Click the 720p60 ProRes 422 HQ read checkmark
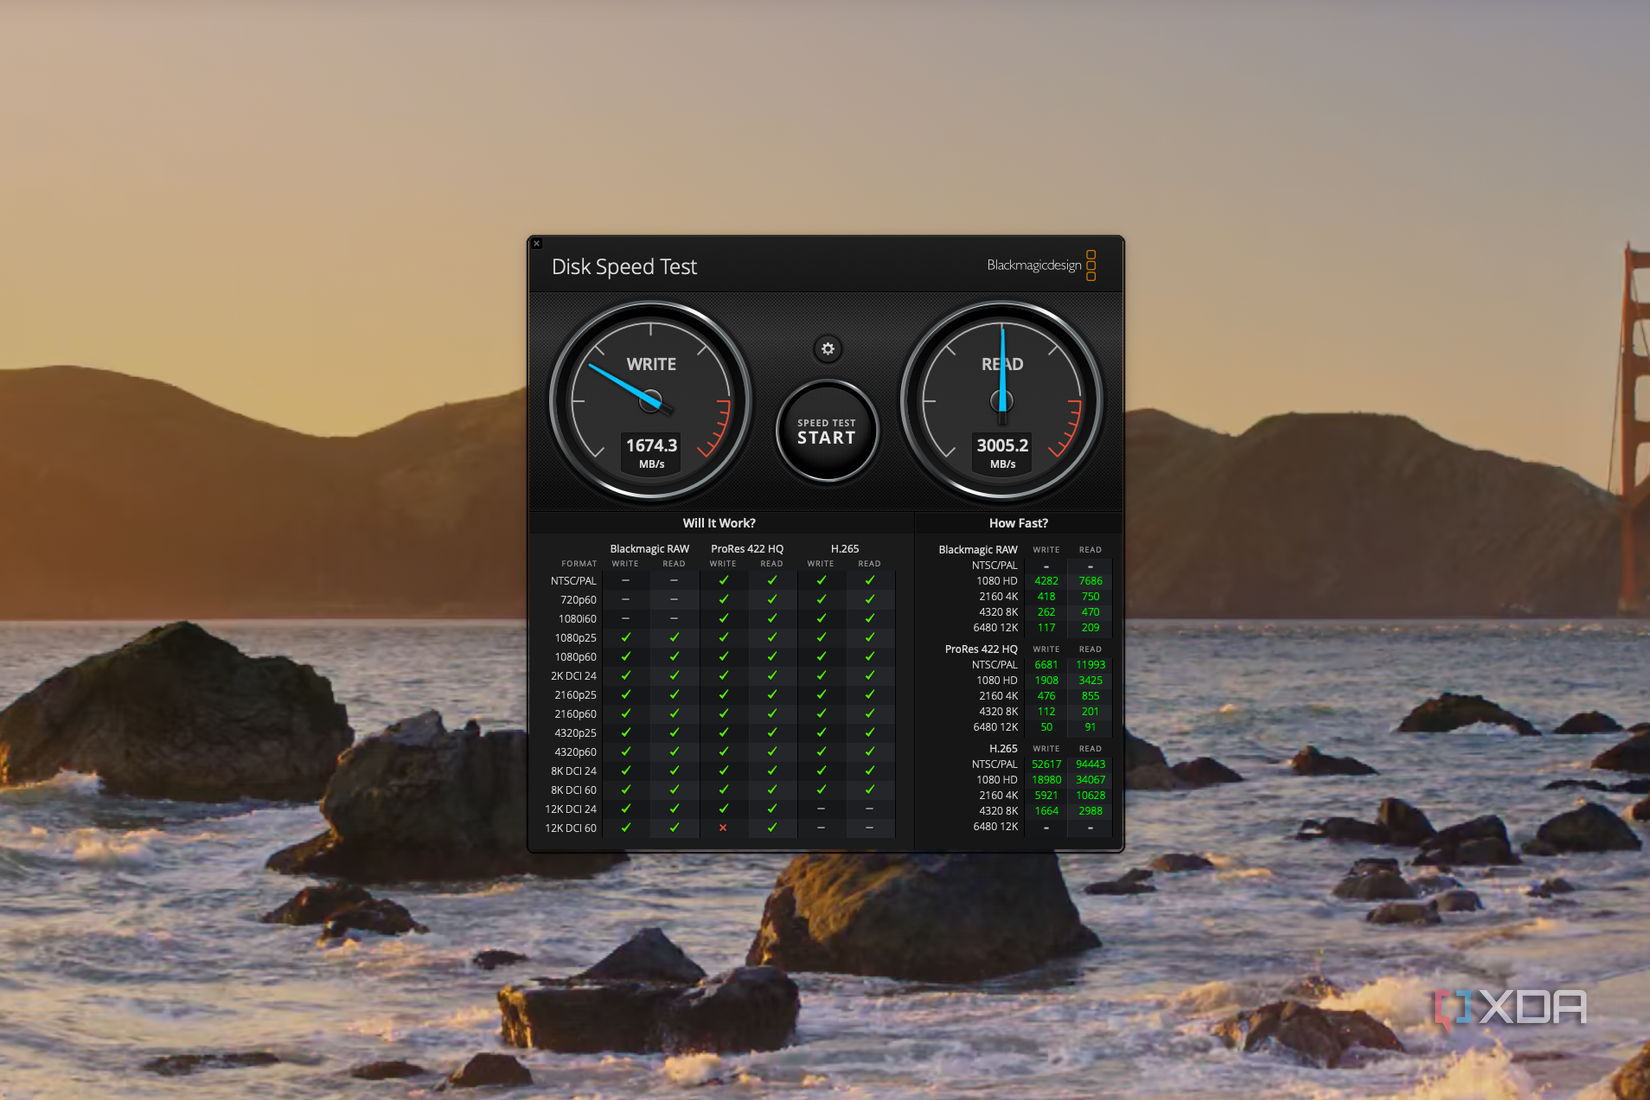This screenshot has height=1100, width=1650. coord(772,599)
